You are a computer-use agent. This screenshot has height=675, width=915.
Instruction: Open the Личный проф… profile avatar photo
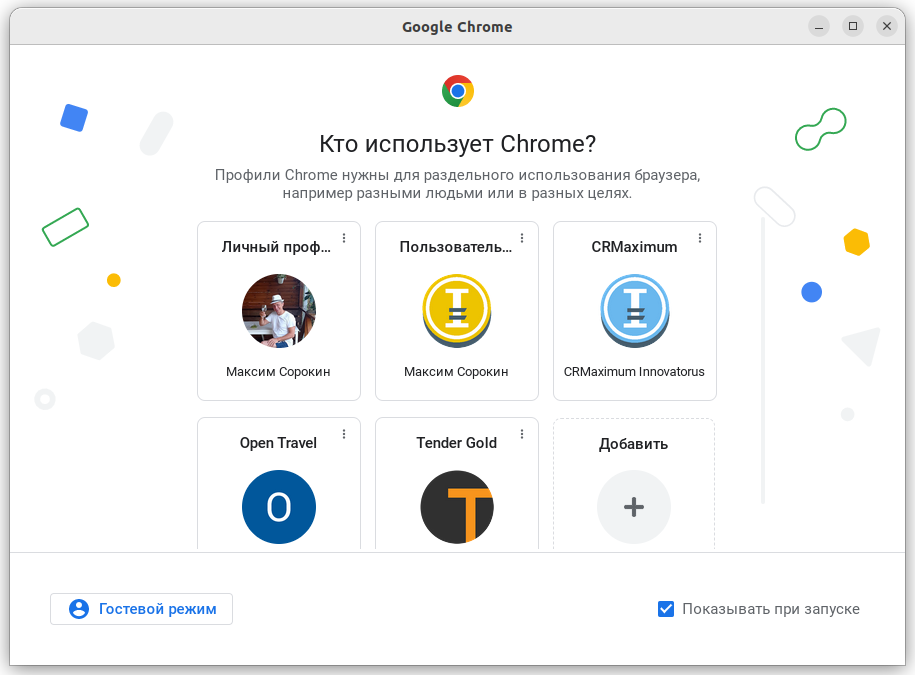coord(279,311)
